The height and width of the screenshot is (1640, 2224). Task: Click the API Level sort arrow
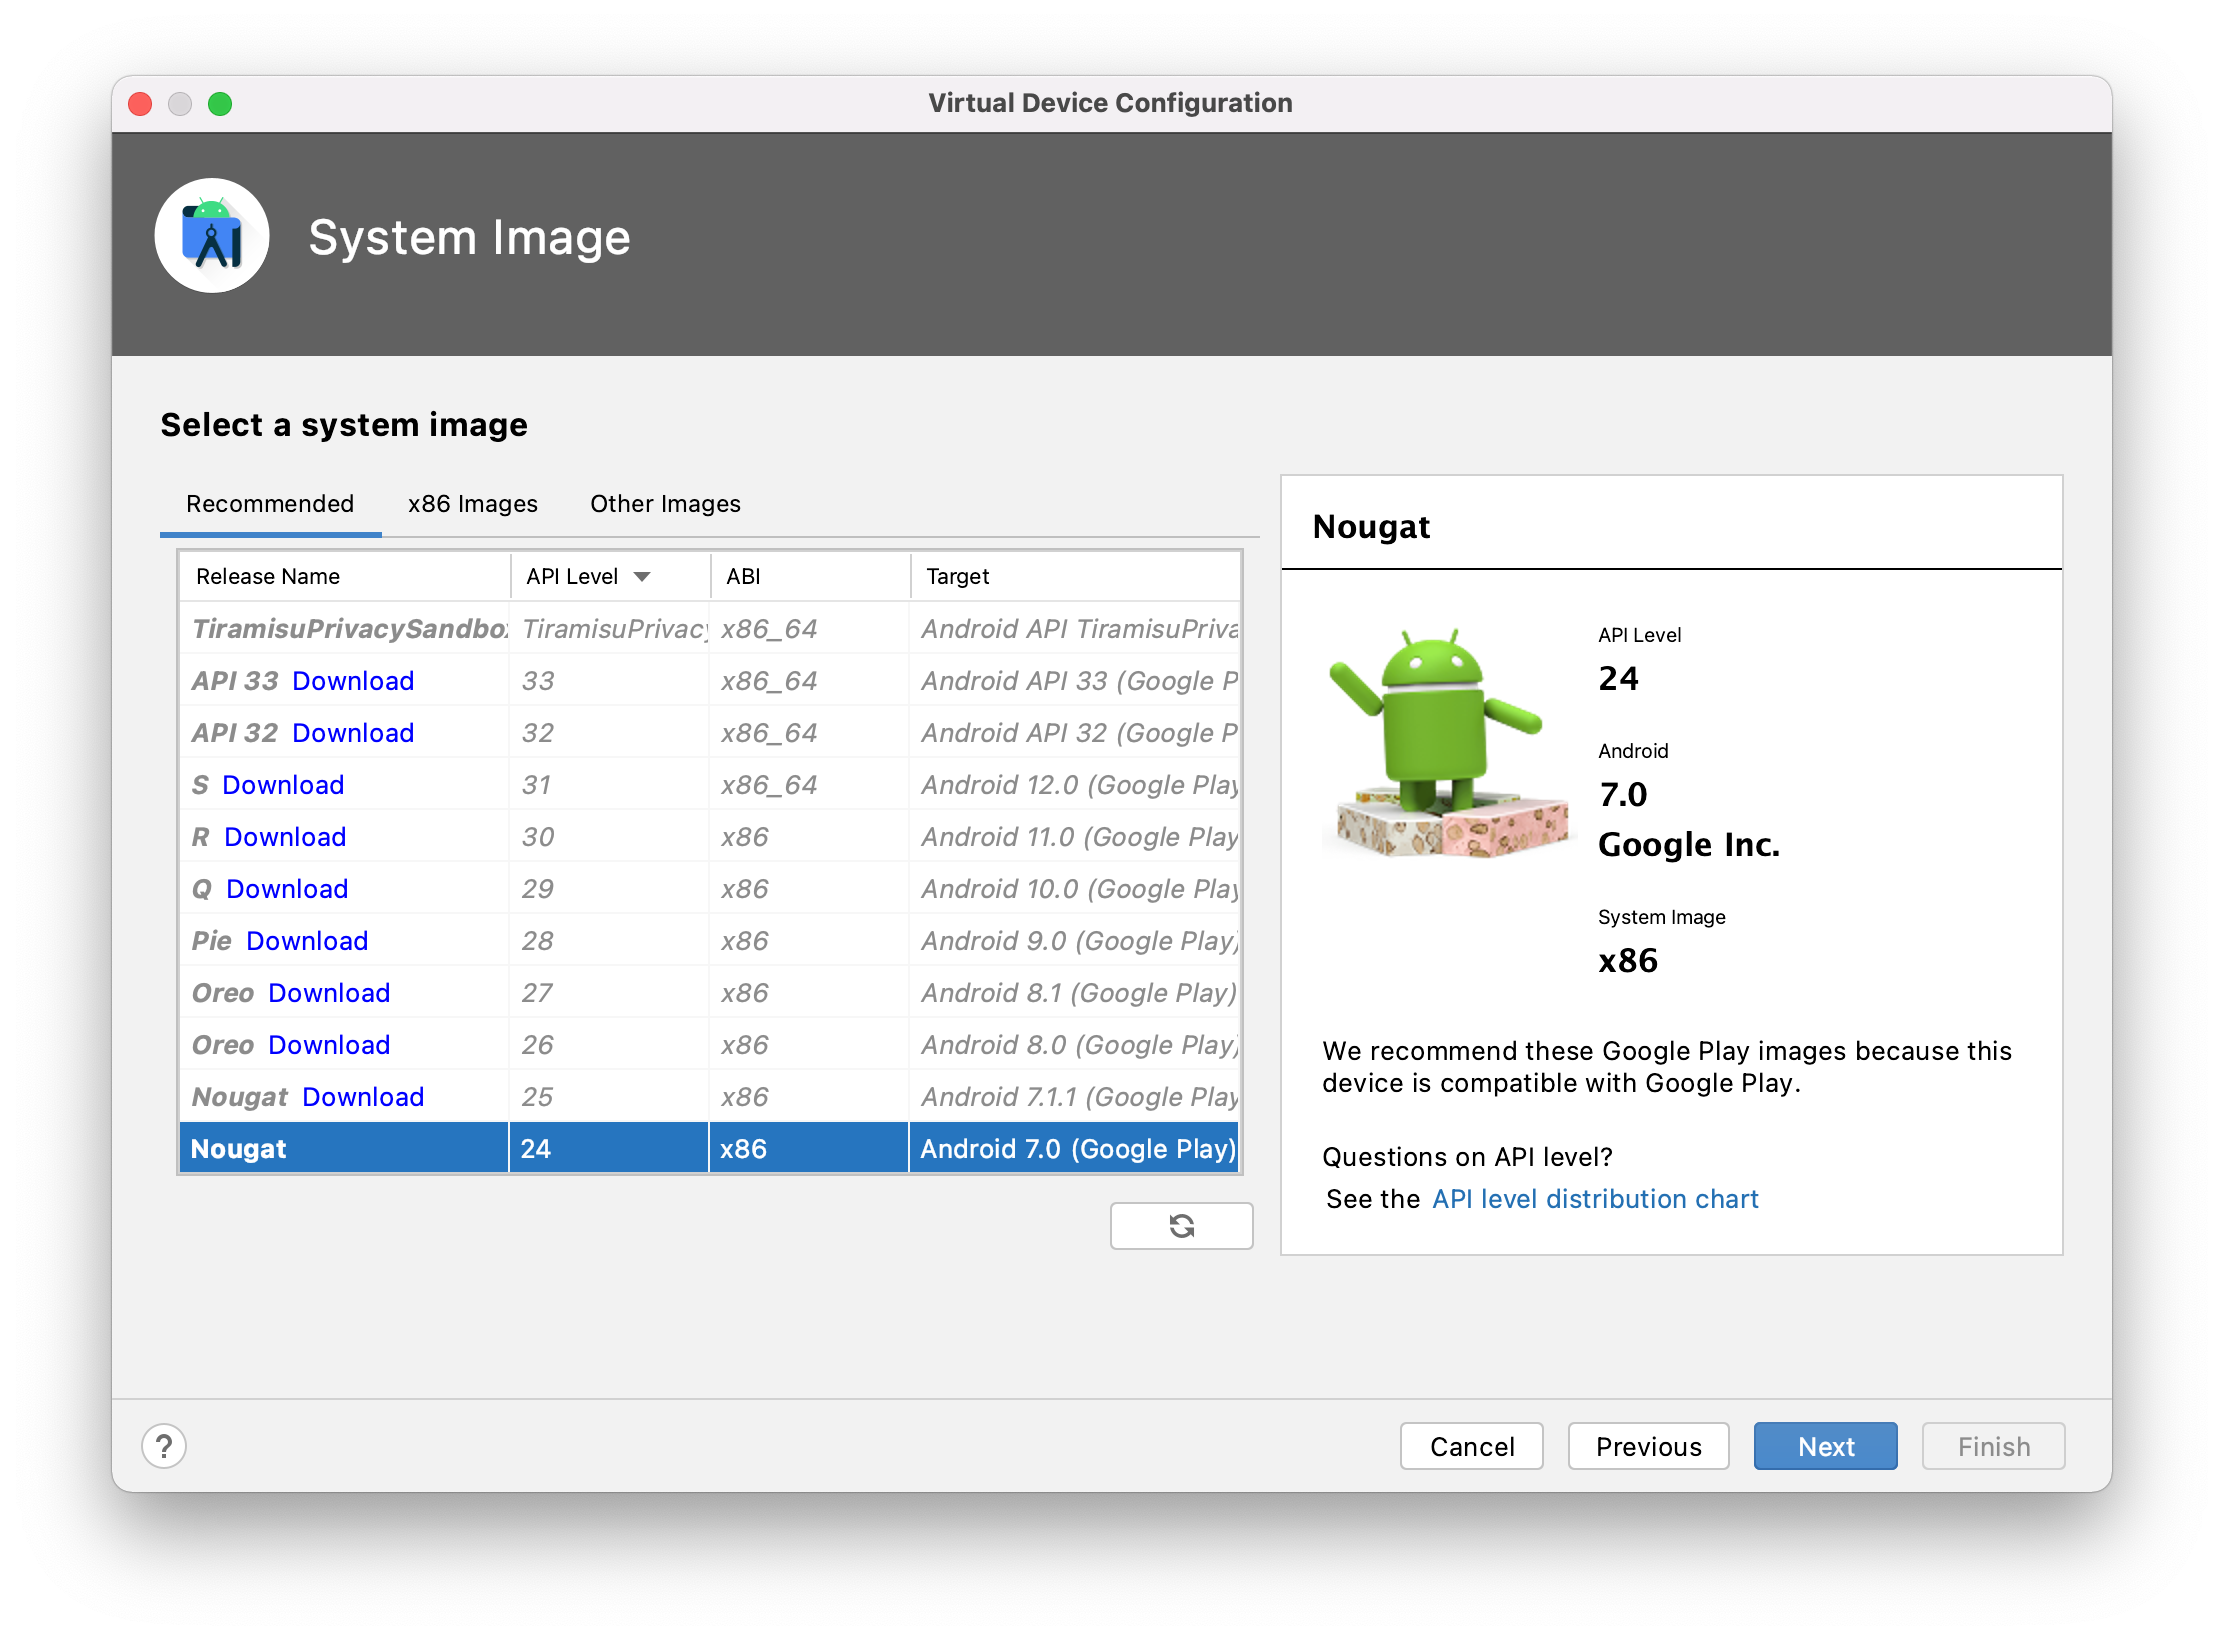pyautogui.click(x=642, y=576)
